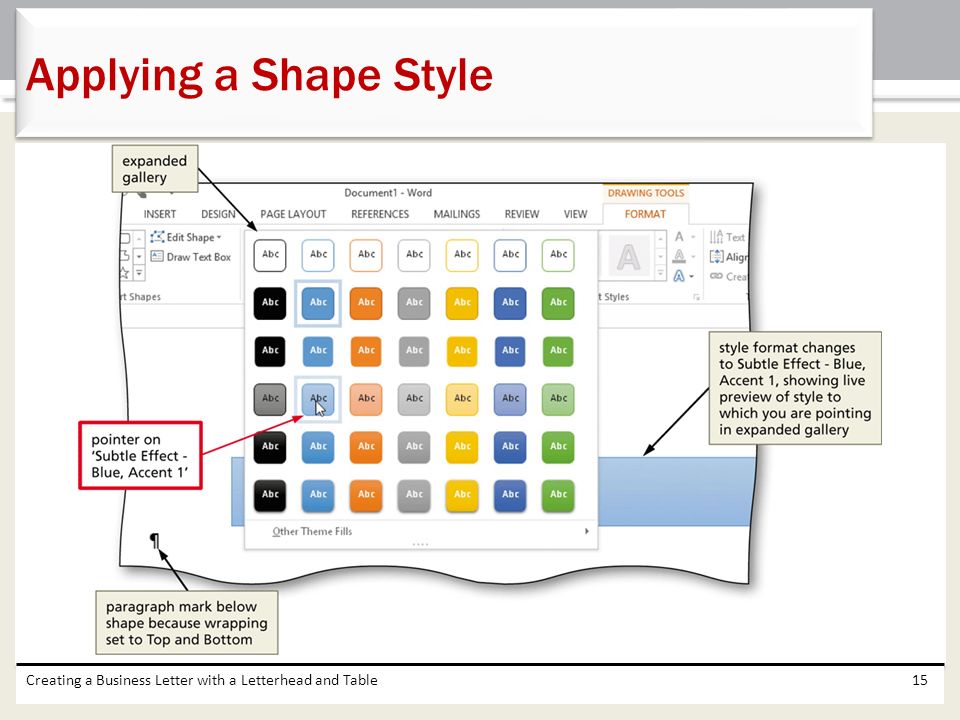Click the Text Fill A icon

pos(679,237)
